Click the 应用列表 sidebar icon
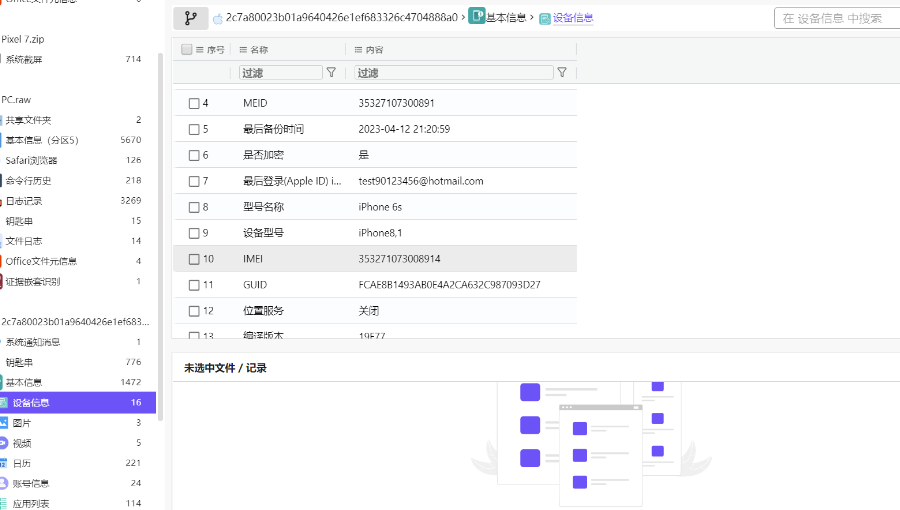 click(x=3, y=503)
